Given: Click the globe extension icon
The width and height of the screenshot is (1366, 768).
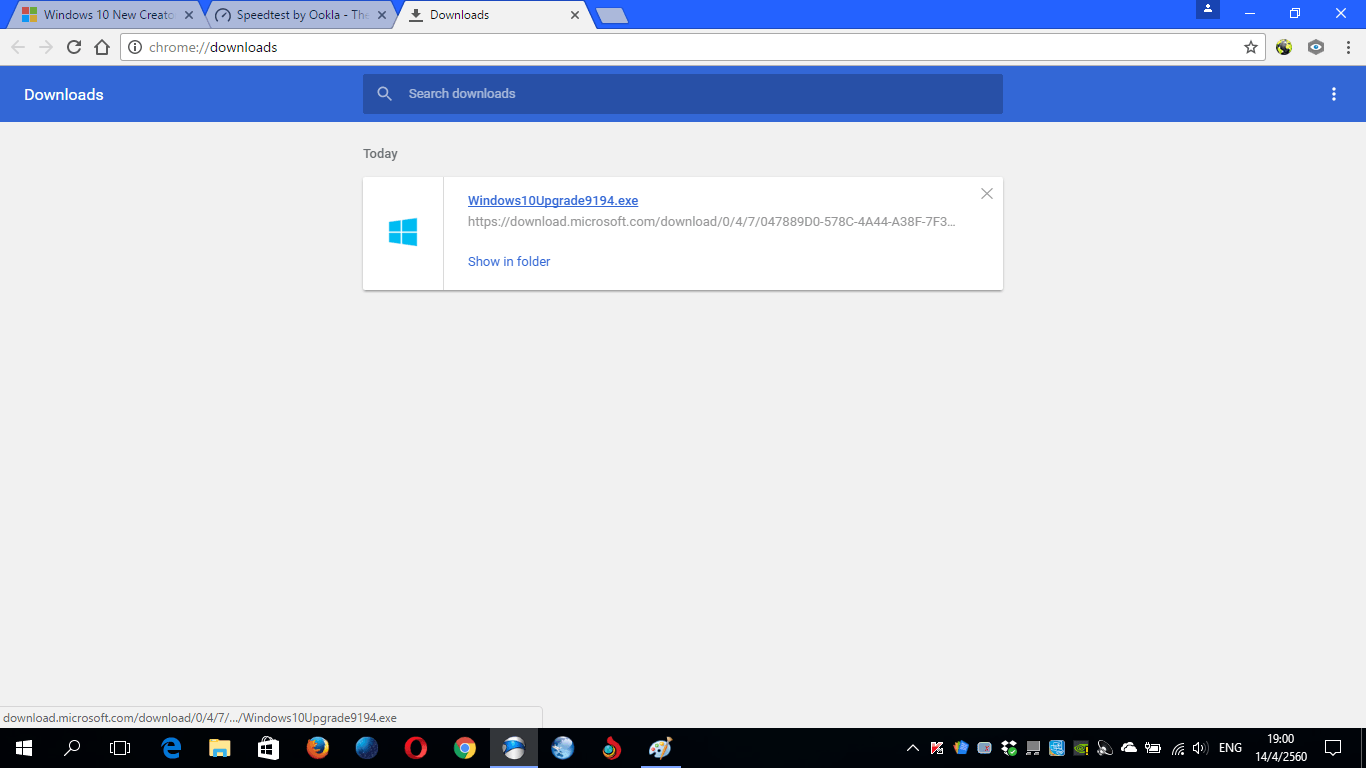Looking at the screenshot, I should click(1284, 47).
